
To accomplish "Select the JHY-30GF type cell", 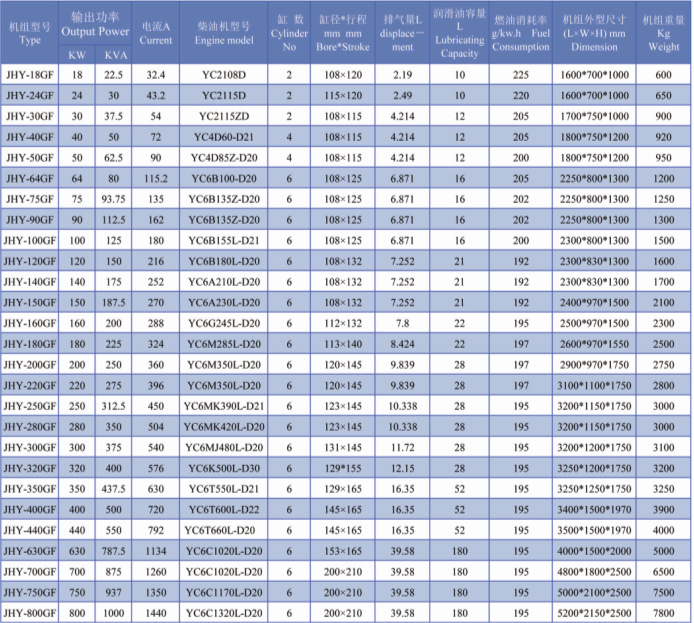I will [30, 116].
